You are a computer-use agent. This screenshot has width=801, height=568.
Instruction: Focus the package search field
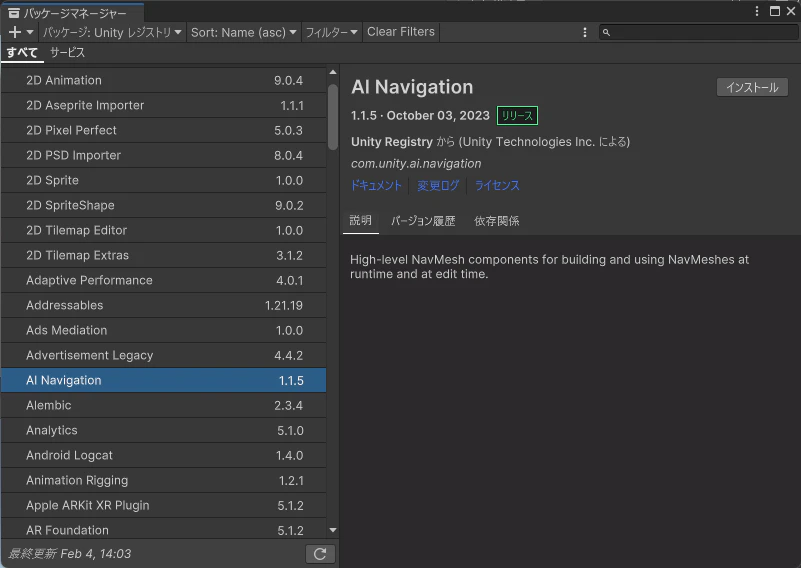(699, 32)
